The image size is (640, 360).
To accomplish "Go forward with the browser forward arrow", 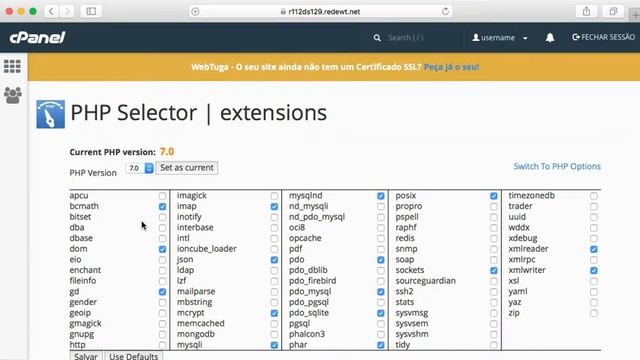I will tap(67, 11).
